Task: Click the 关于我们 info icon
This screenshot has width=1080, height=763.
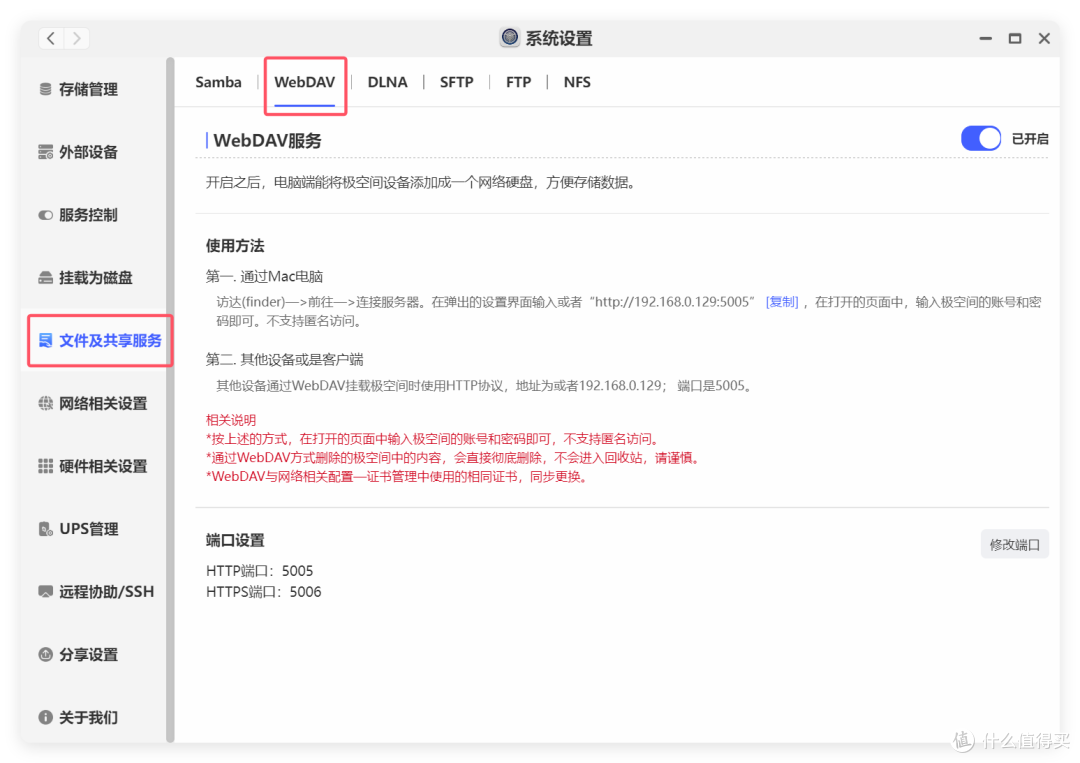Action: coord(45,718)
